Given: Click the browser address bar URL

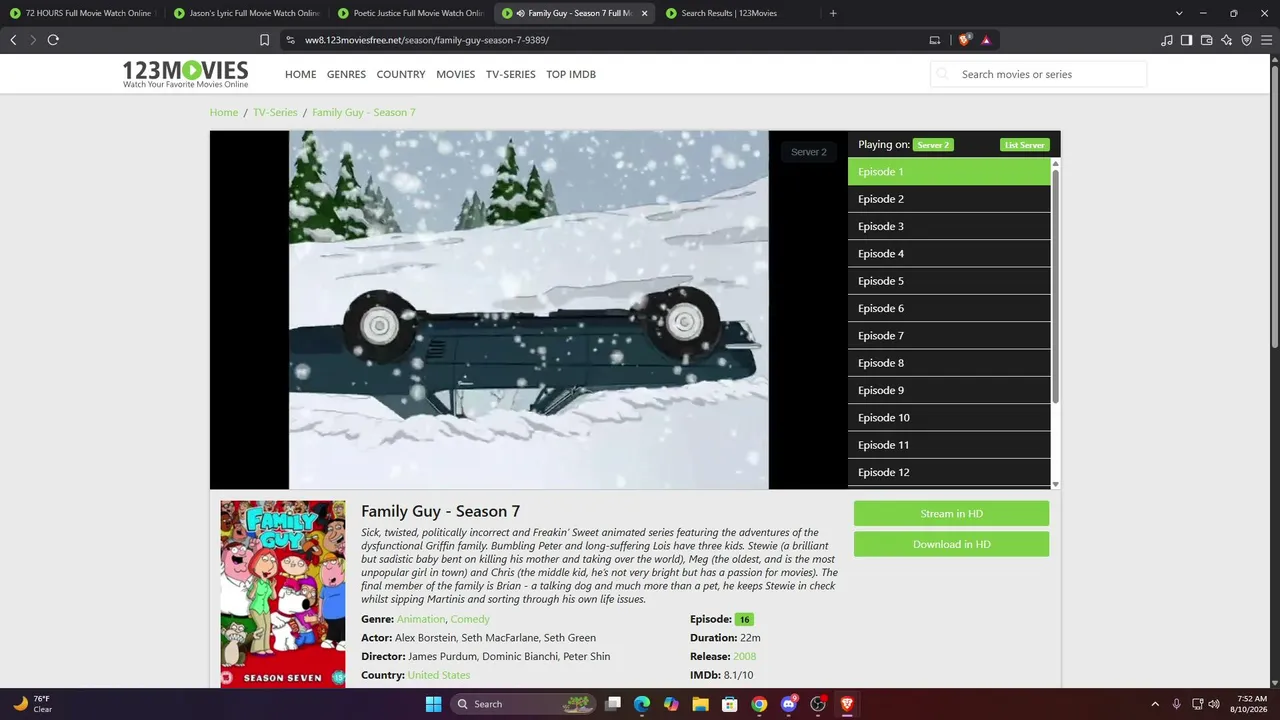Looking at the screenshot, I should (x=427, y=40).
